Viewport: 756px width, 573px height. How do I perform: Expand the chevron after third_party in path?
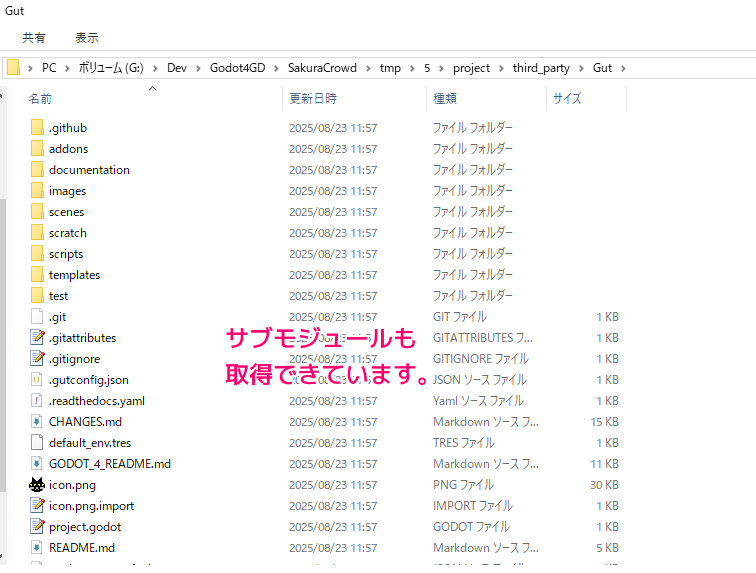tap(580, 68)
